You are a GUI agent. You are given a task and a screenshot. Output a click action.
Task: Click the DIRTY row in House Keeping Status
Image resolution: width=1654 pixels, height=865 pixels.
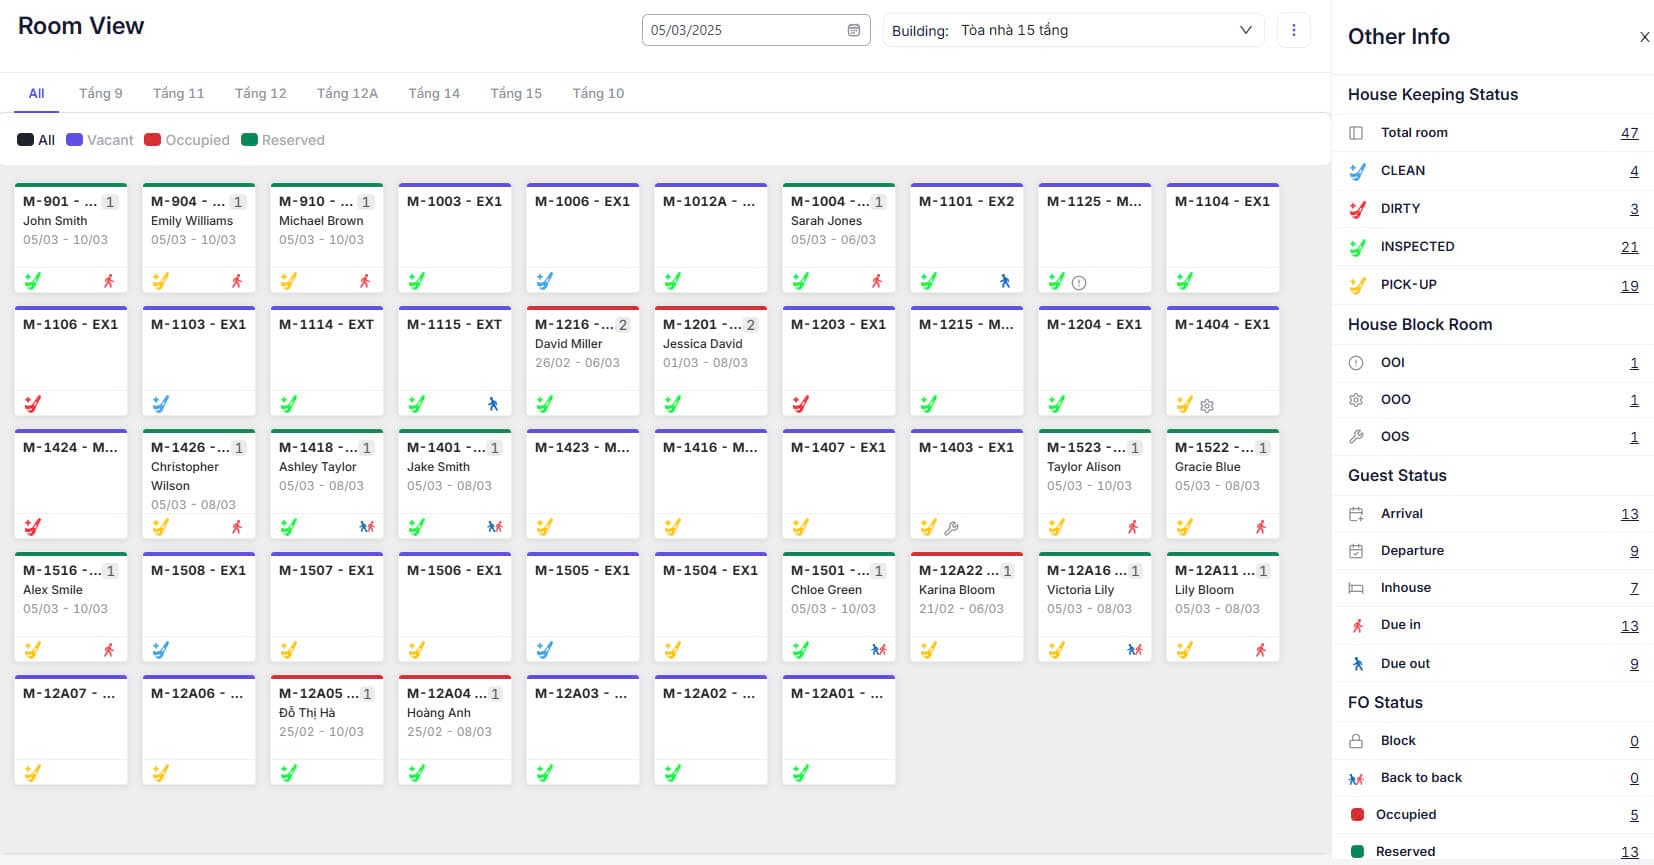[x=1493, y=209]
